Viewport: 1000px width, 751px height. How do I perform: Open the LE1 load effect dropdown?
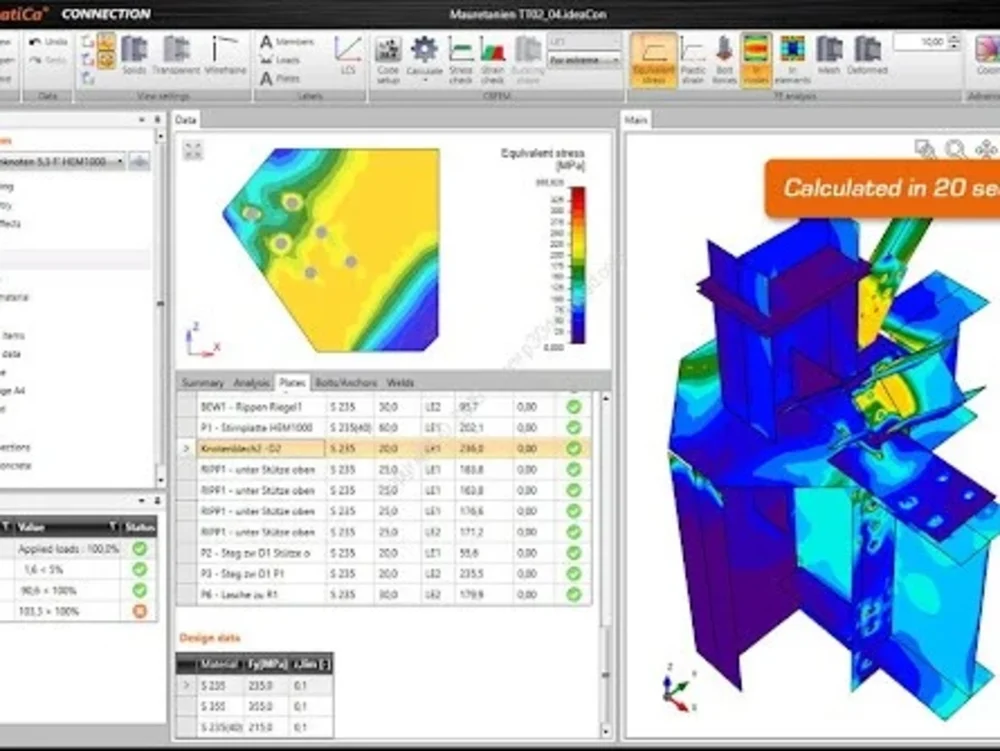pos(584,42)
